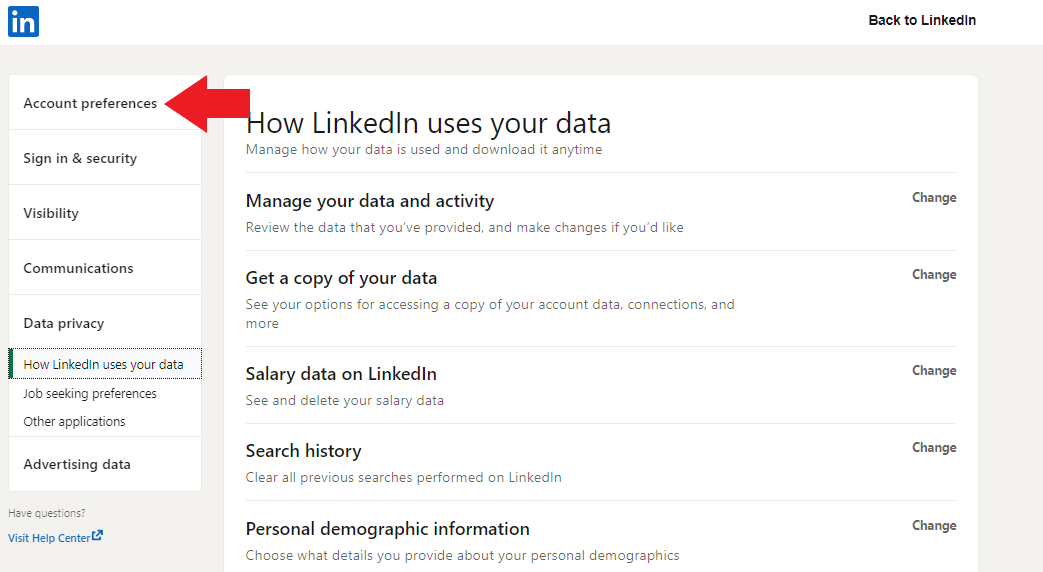
Task: Expand Manage your data and activity heading
Action: [369, 201]
